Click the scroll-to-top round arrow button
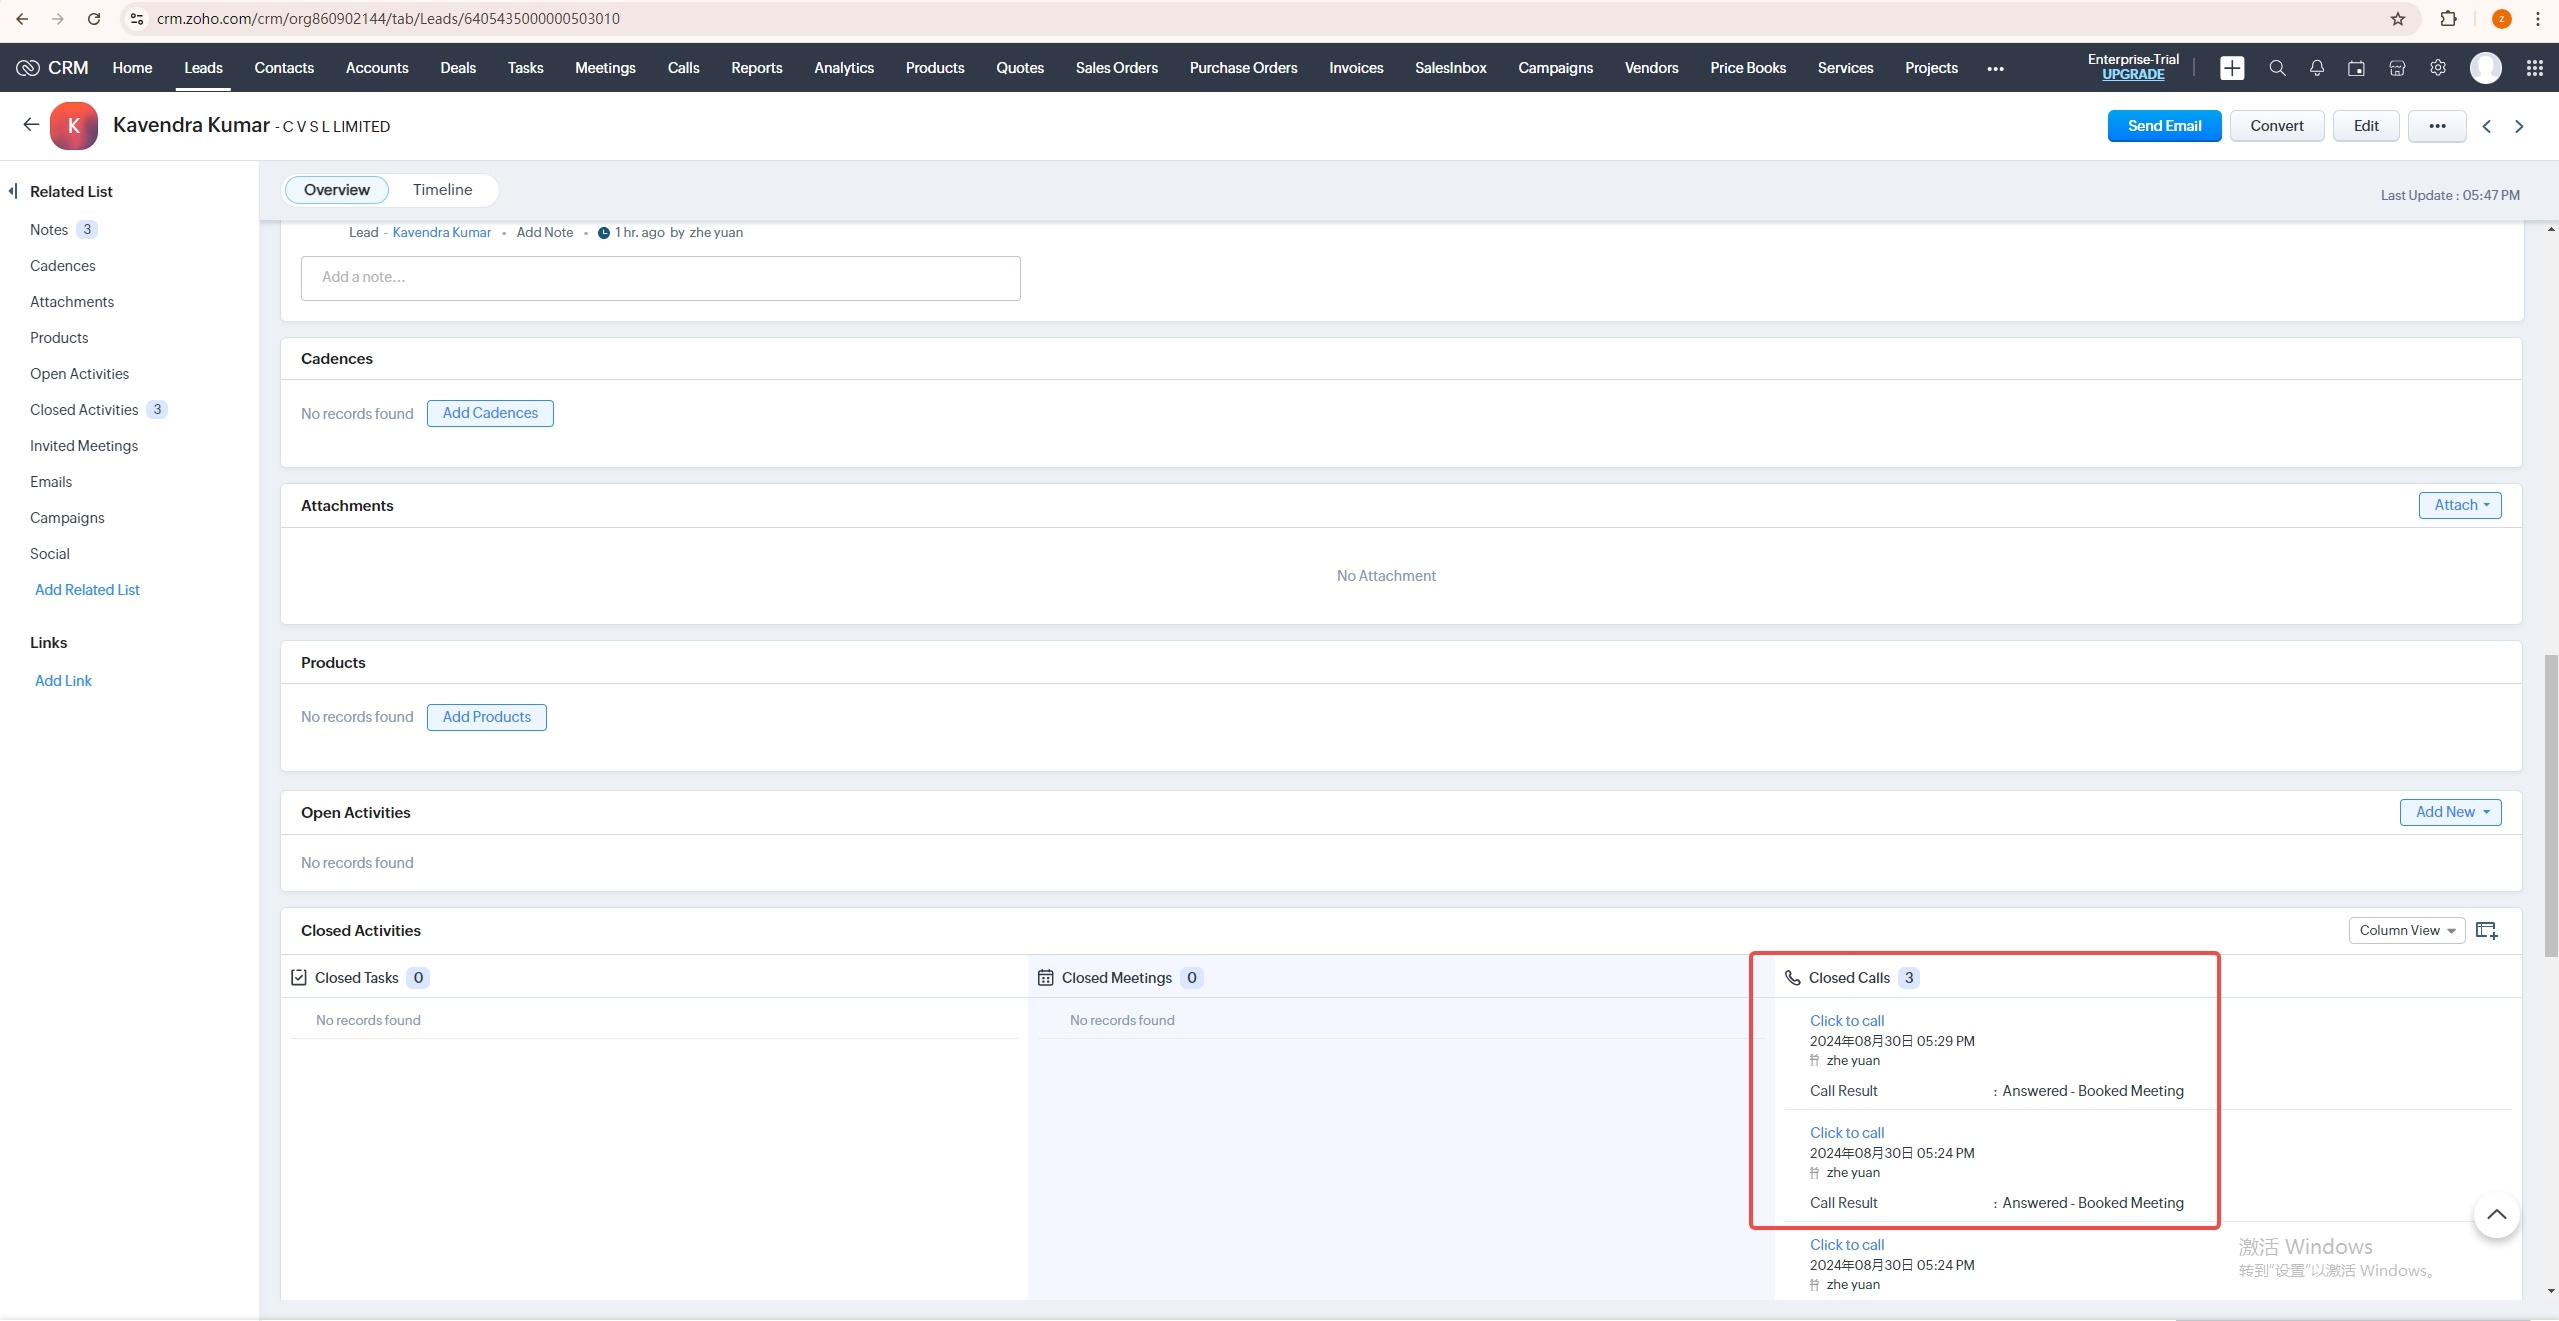Image resolution: width=2559 pixels, height=1321 pixels. click(x=2496, y=1214)
